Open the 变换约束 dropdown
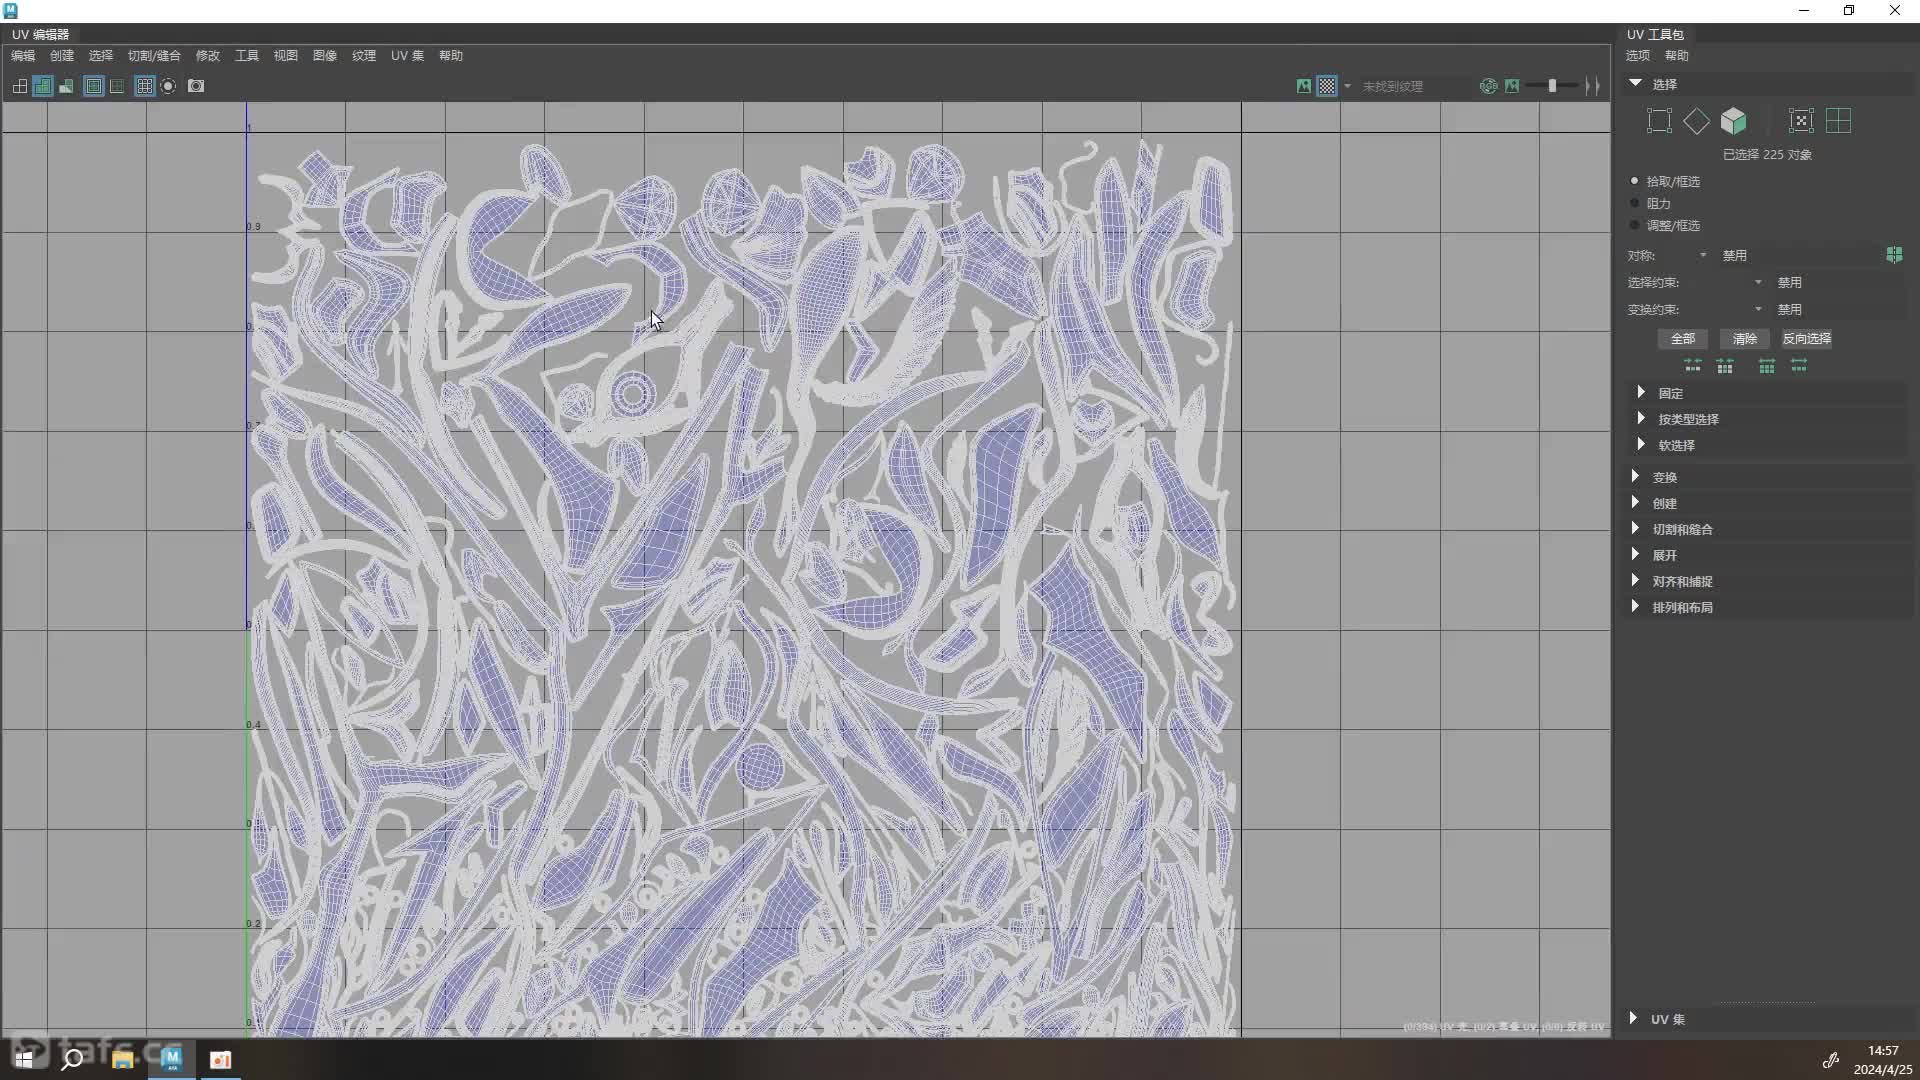 click(1758, 309)
